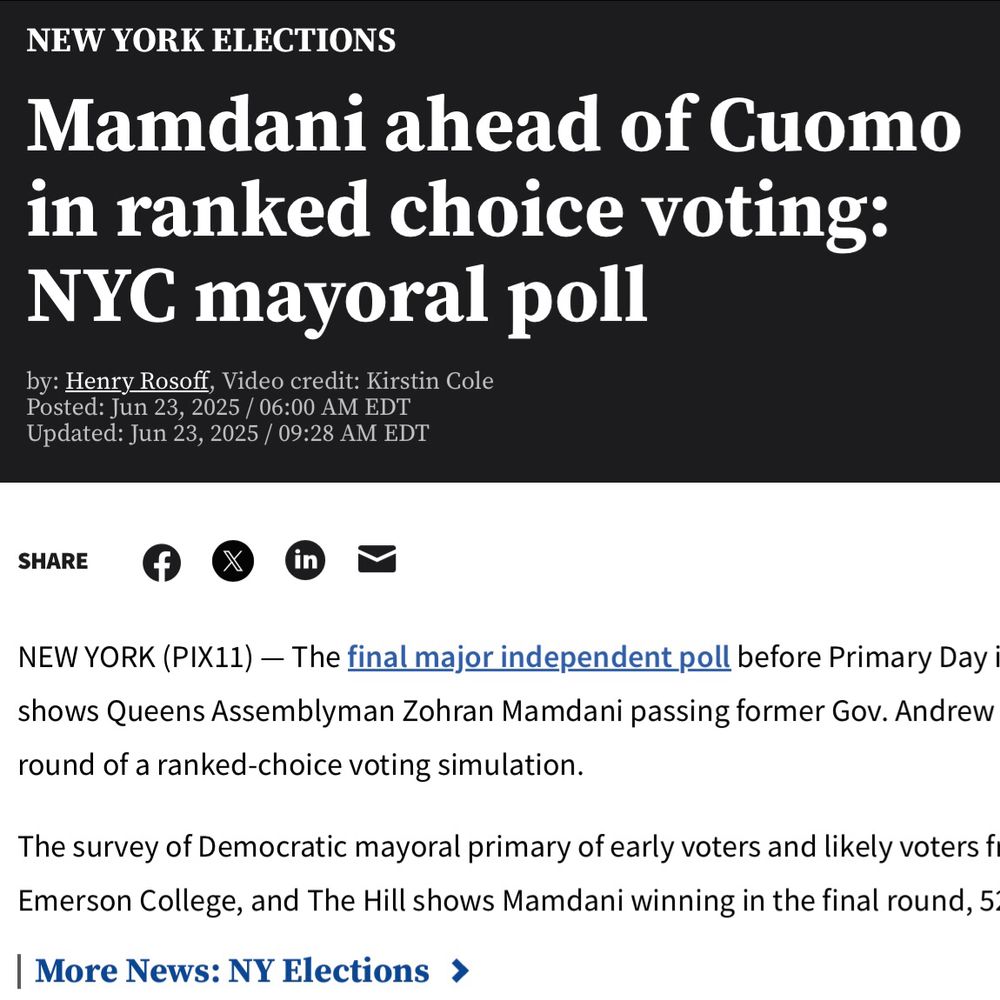Share the article on LinkedIn
The image size is (1000, 1000).
(x=305, y=560)
